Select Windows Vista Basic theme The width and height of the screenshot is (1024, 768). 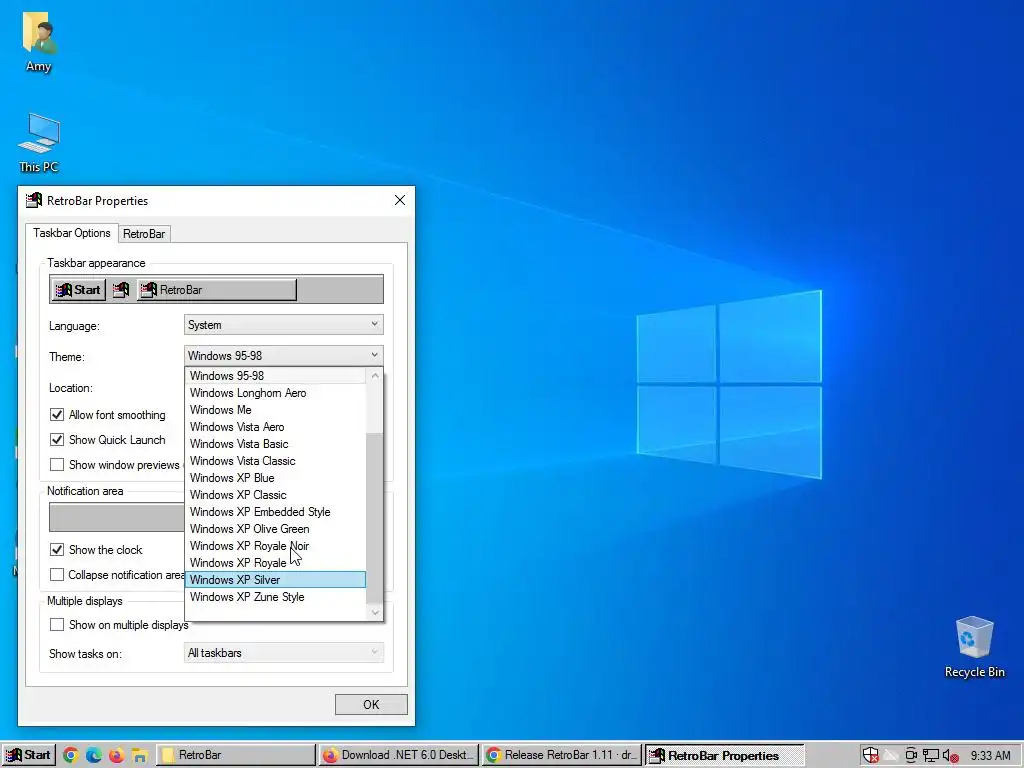pyautogui.click(x=276, y=443)
